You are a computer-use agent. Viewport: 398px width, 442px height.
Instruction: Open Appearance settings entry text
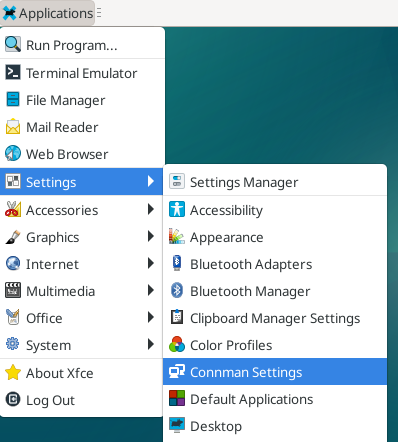(x=227, y=237)
